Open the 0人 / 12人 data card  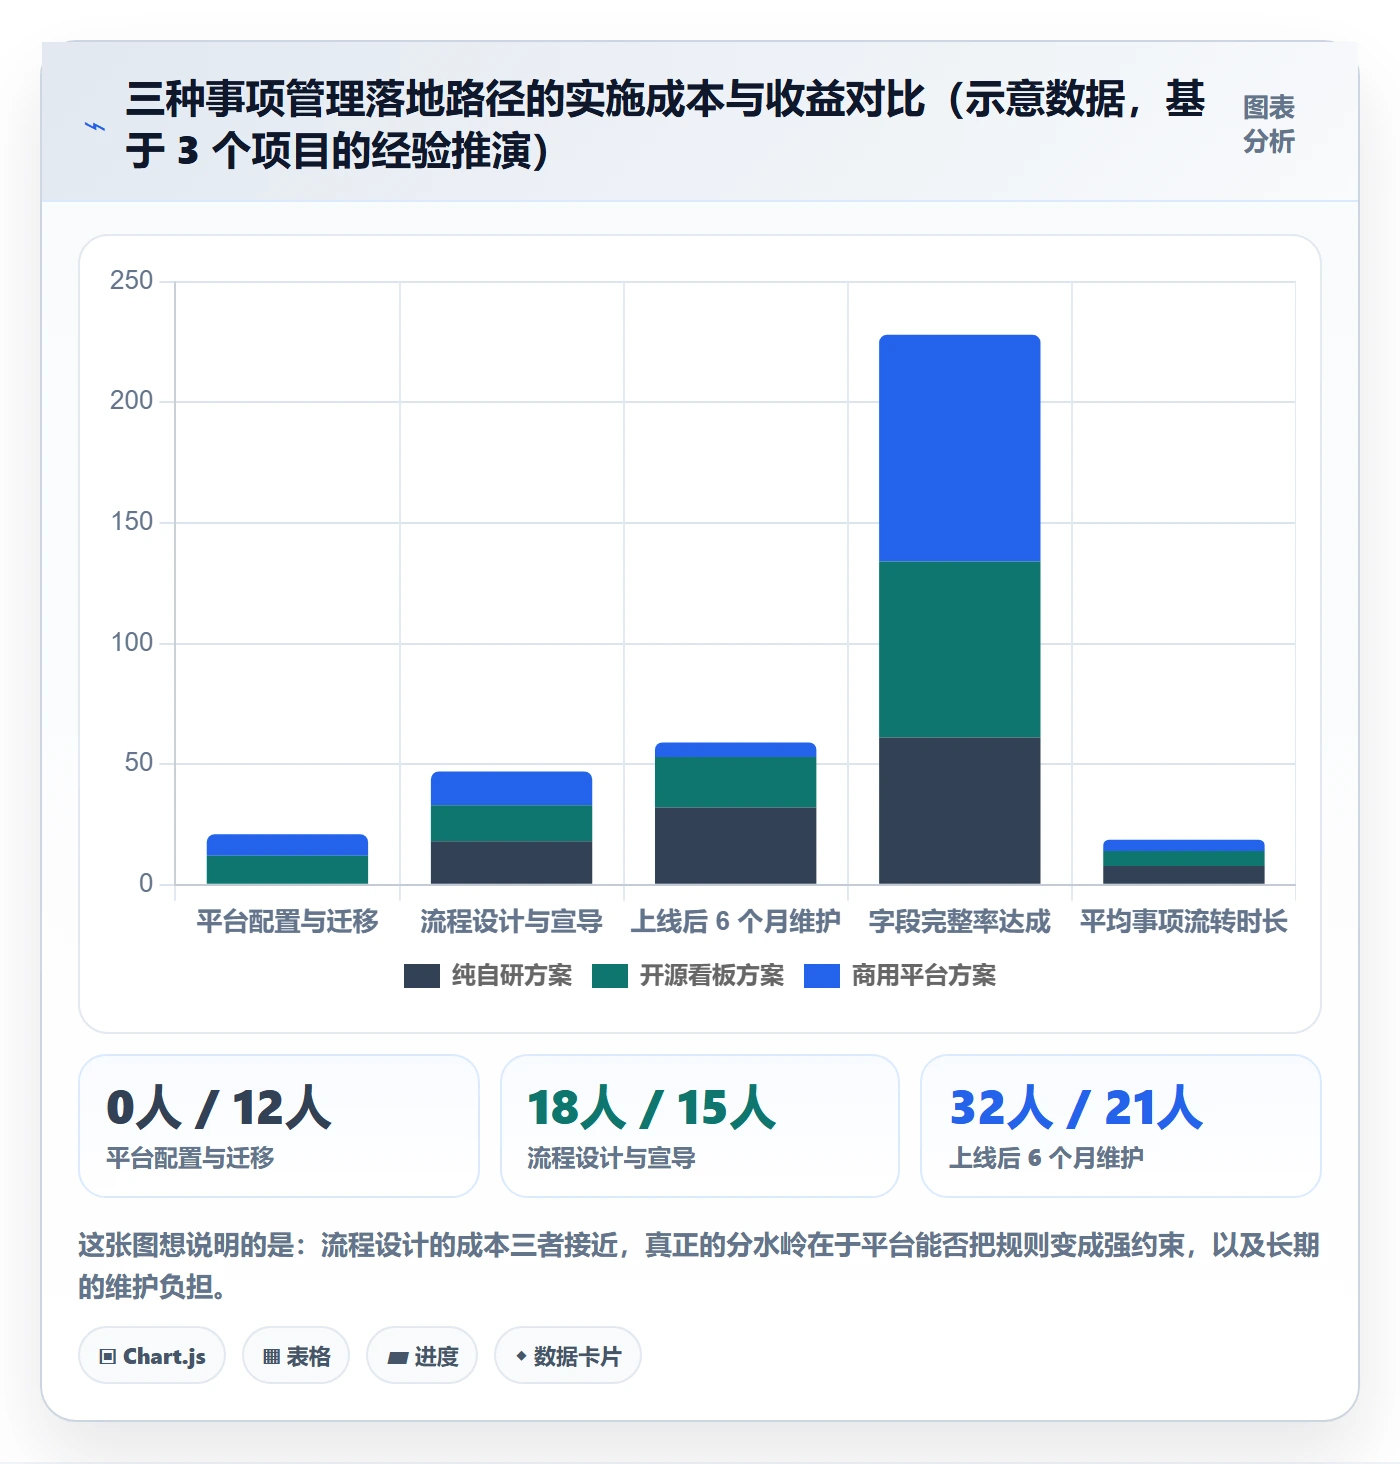(279, 1126)
